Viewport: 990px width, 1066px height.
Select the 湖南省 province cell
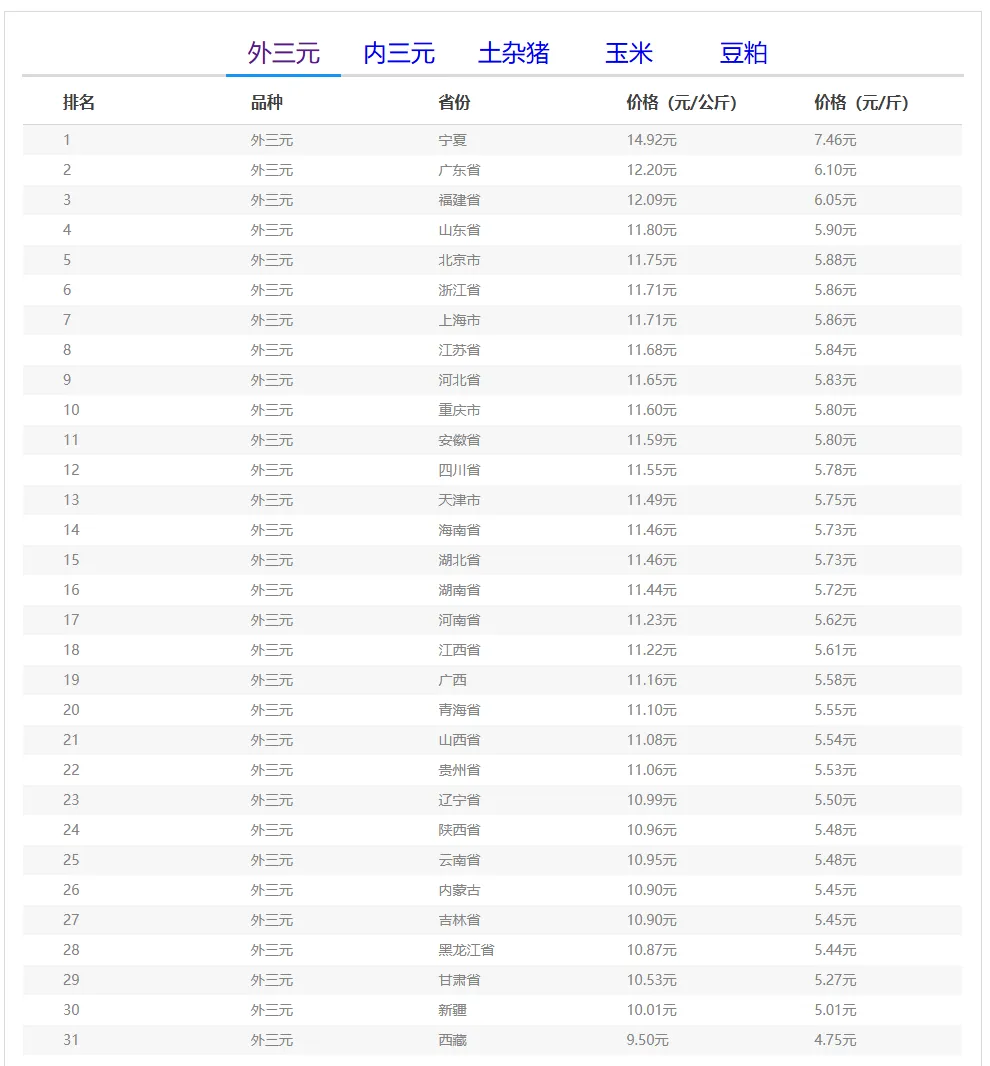tap(459, 589)
